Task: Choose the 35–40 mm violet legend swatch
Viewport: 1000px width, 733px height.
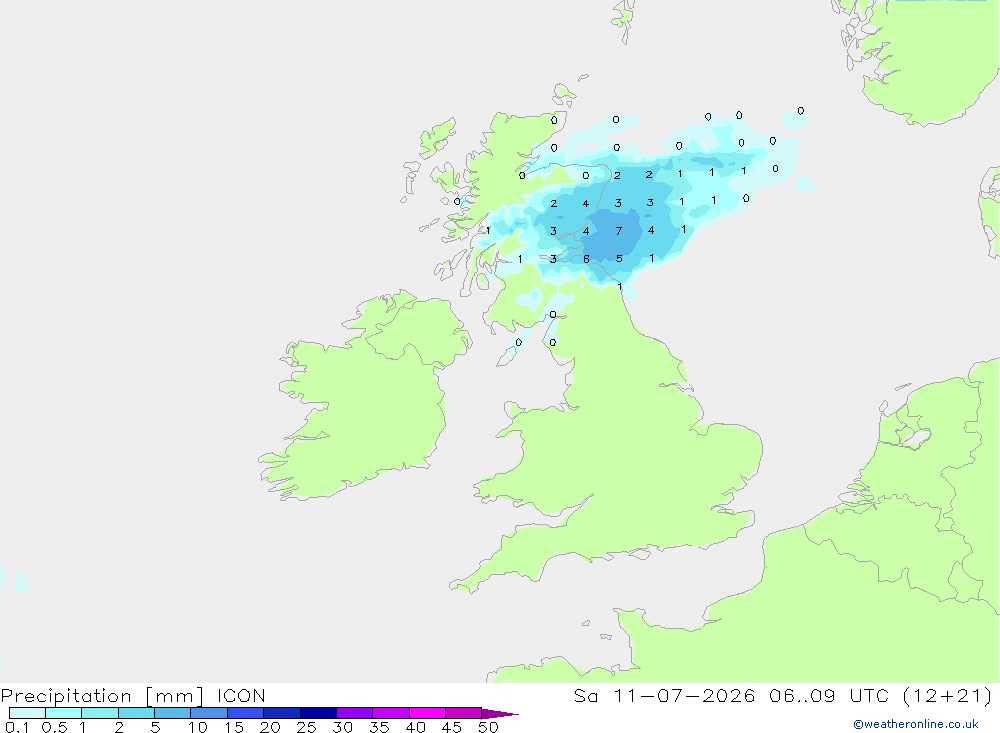Action: click(390, 713)
